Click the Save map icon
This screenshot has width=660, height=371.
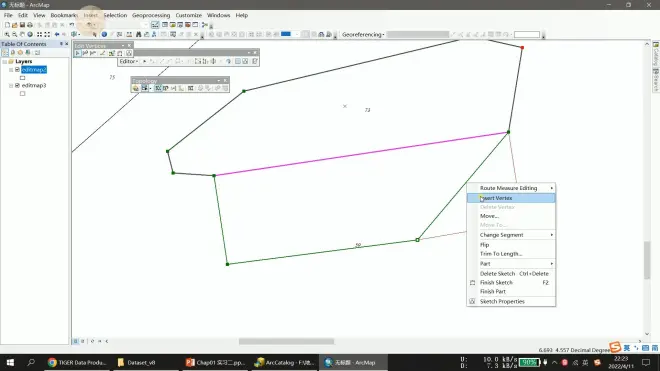(22, 25)
